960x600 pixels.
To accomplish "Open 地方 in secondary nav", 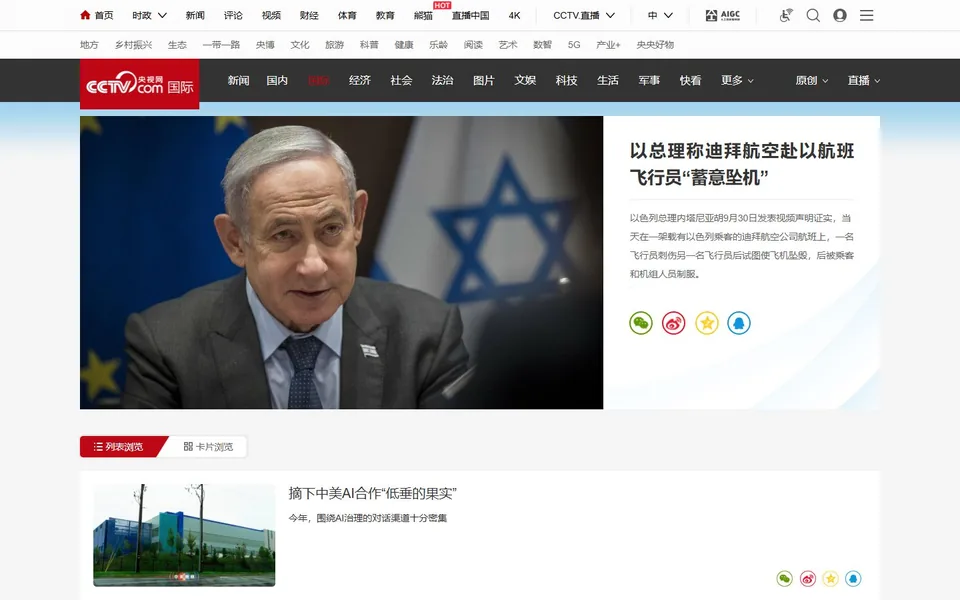I will pos(89,45).
